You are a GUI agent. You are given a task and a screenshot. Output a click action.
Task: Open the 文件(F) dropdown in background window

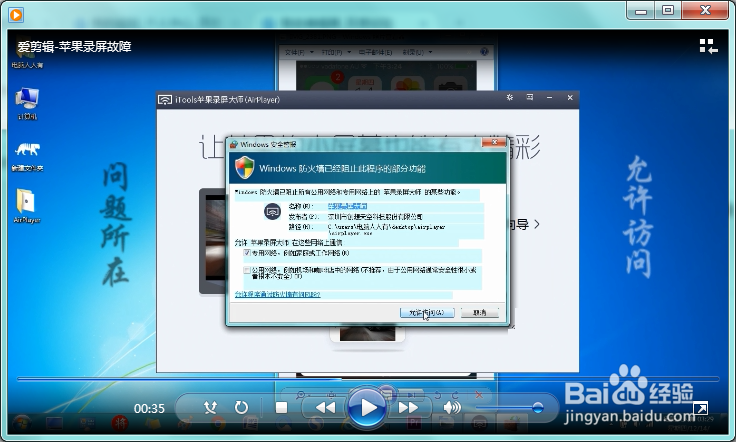coord(299,52)
